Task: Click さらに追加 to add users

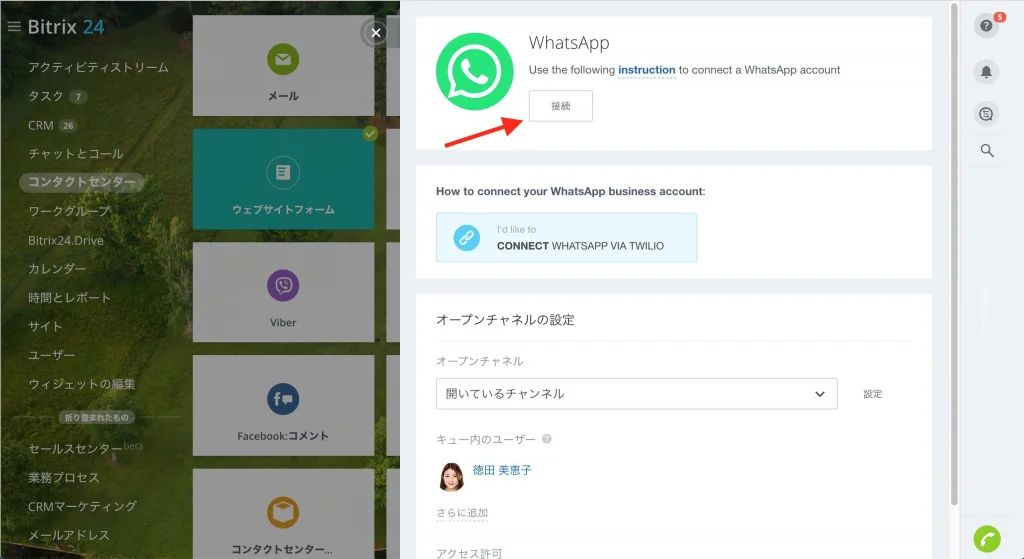Action: pyautogui.click(x=462, y=513)
